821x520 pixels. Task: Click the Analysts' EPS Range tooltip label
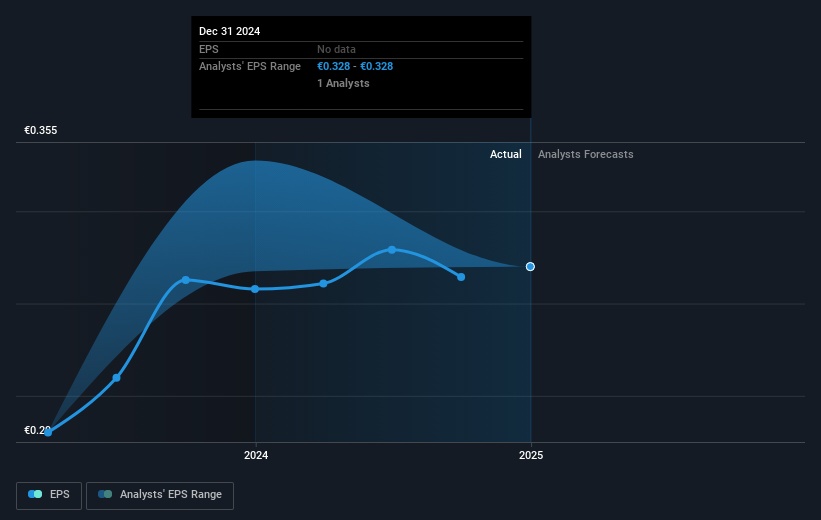click(x=250, y=66)
